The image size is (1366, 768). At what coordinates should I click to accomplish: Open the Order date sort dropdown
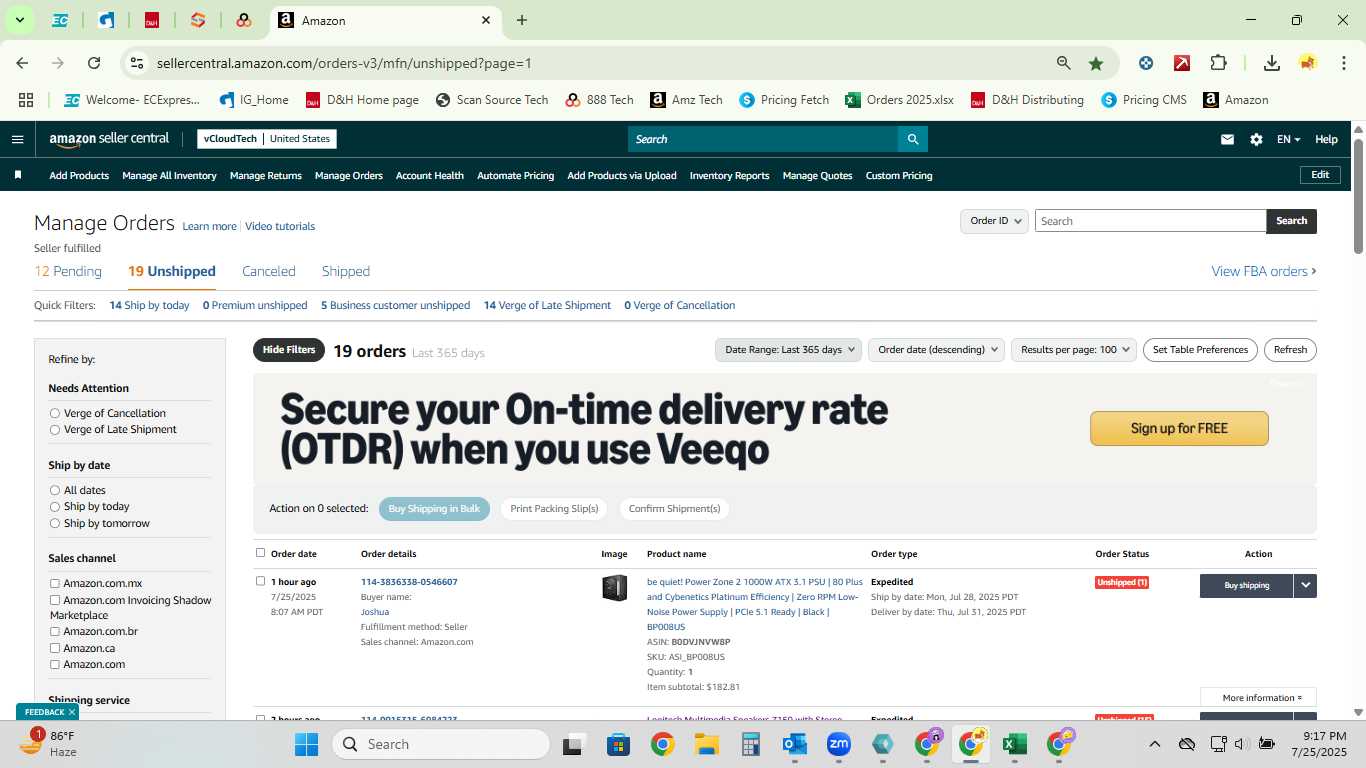[938, 350]
